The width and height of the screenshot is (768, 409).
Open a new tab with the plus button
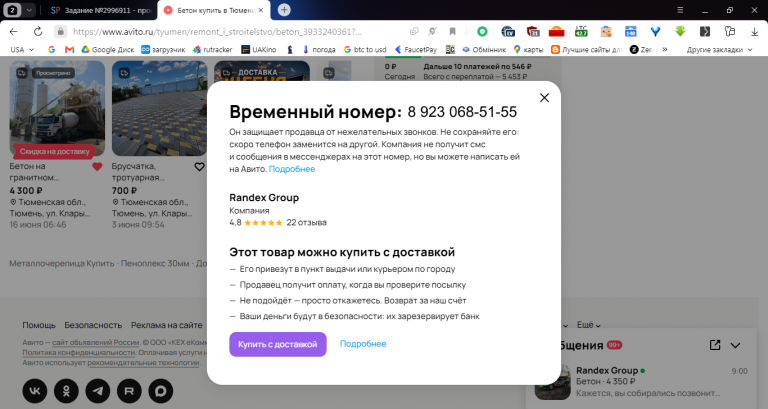[x=284, y=10]
